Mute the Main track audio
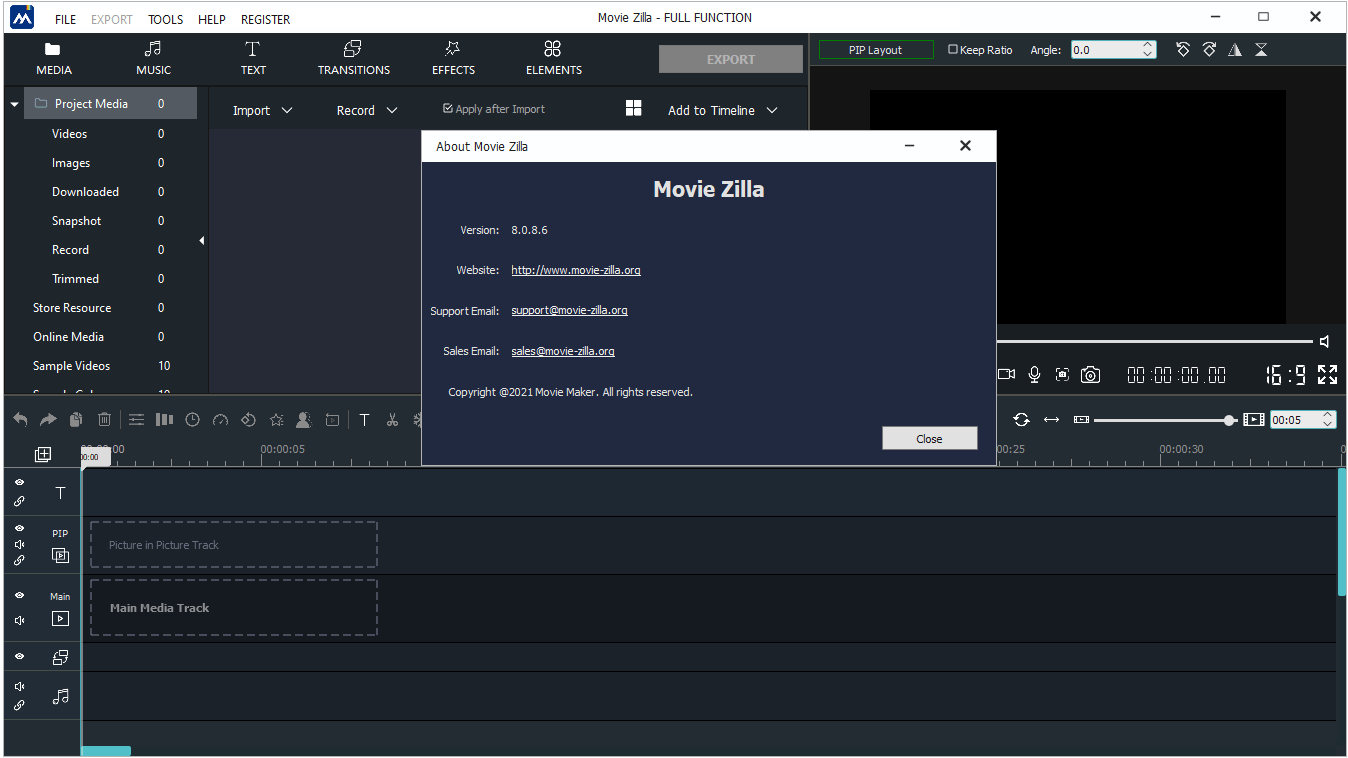 click(19, 620)
